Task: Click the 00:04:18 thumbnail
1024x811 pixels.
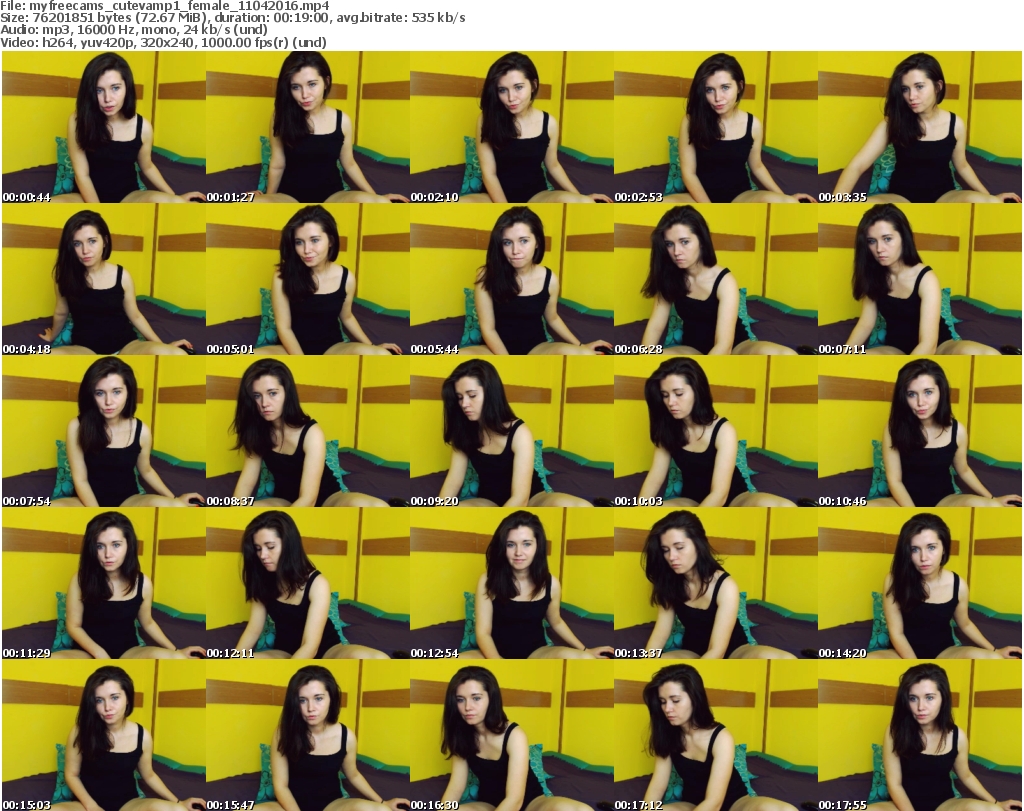Action: (x=103, y=280)
